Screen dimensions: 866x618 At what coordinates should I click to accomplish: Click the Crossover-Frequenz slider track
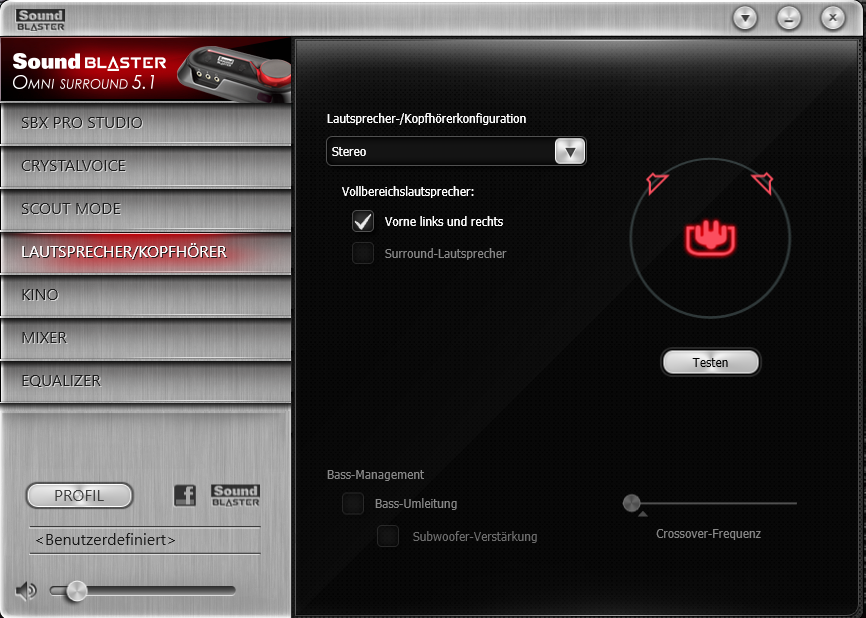[710, 503]
